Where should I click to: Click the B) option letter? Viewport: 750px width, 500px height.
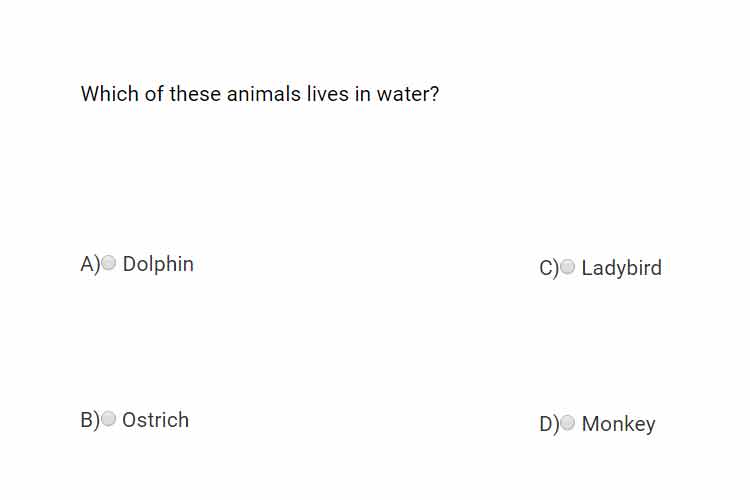(90, 420)
